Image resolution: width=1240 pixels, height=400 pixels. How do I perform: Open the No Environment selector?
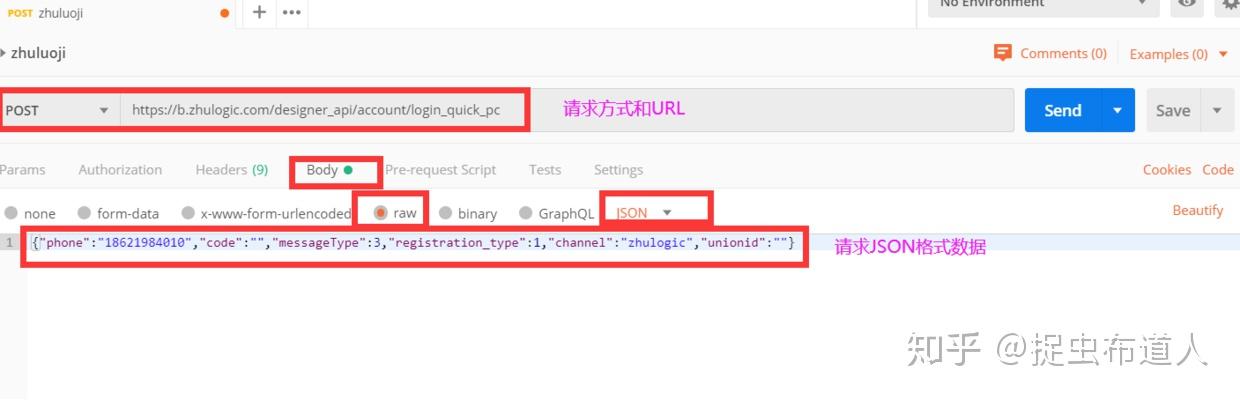[x=1043, y=4]
